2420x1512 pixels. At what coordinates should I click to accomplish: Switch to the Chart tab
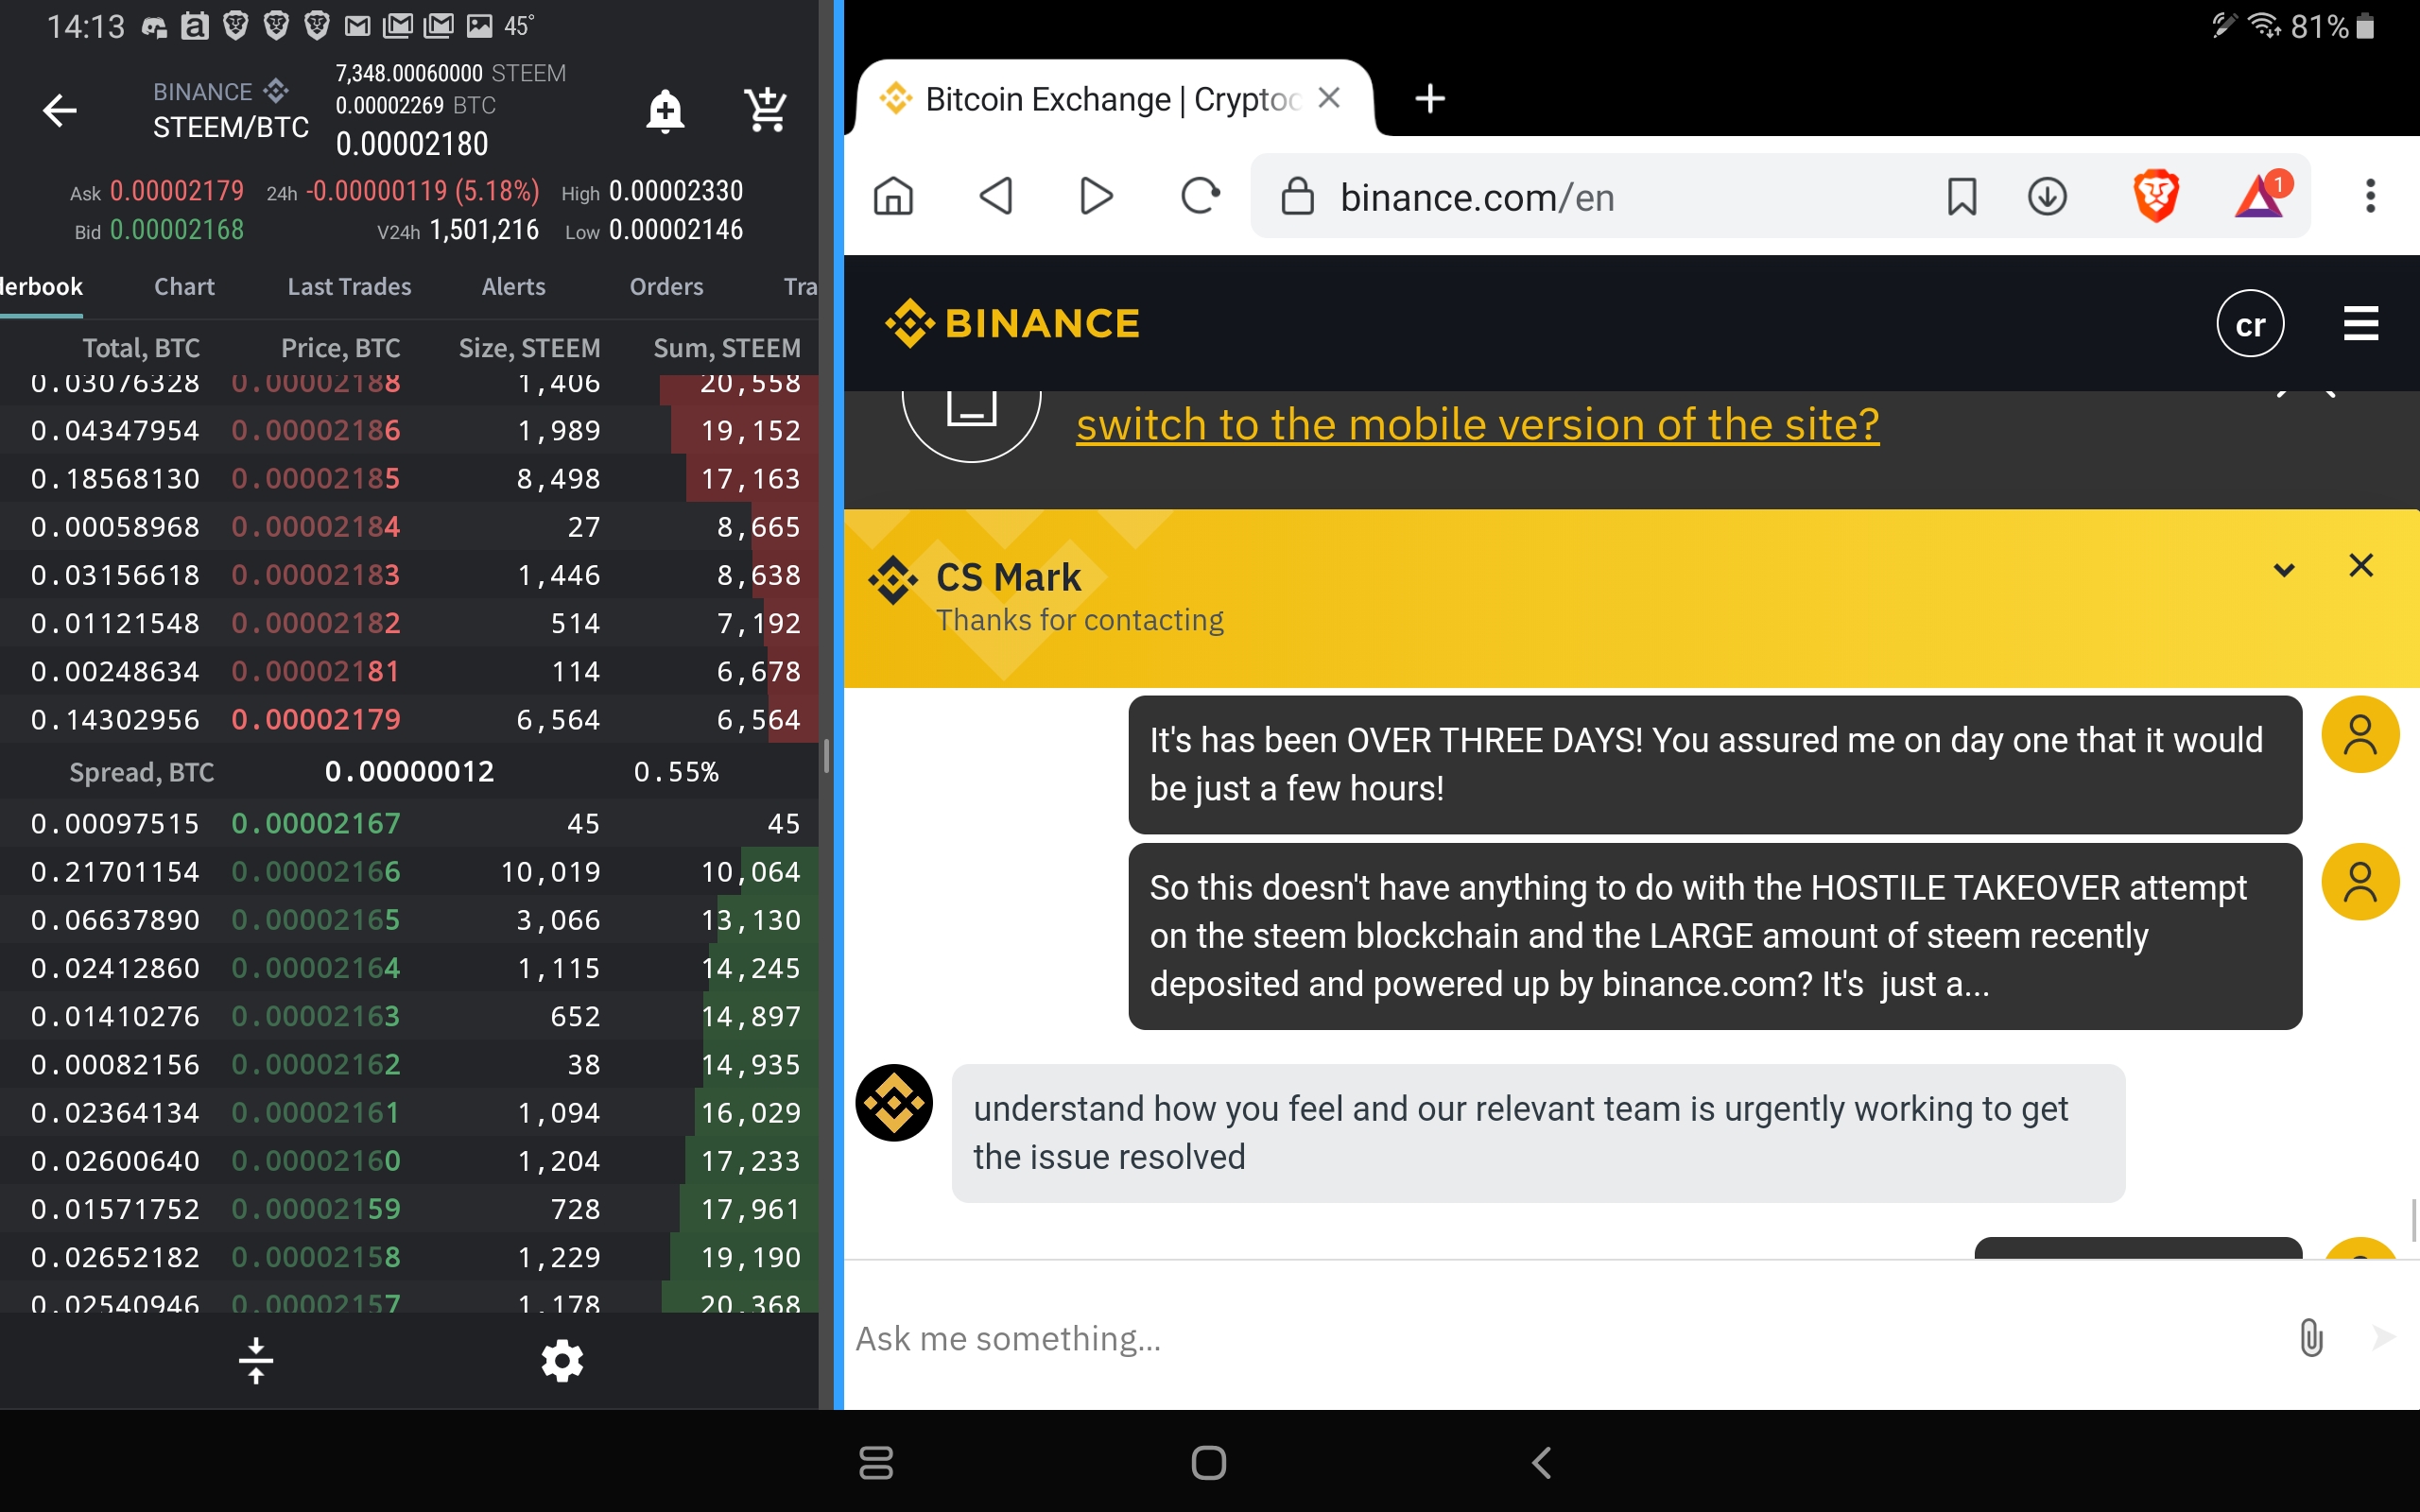[x=184, y=287]
